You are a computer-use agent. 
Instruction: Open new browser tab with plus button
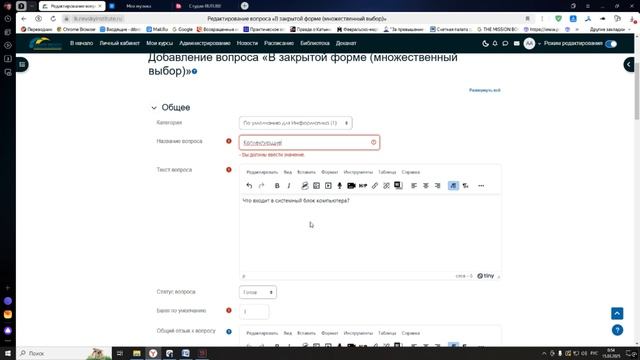coord(244,6)
